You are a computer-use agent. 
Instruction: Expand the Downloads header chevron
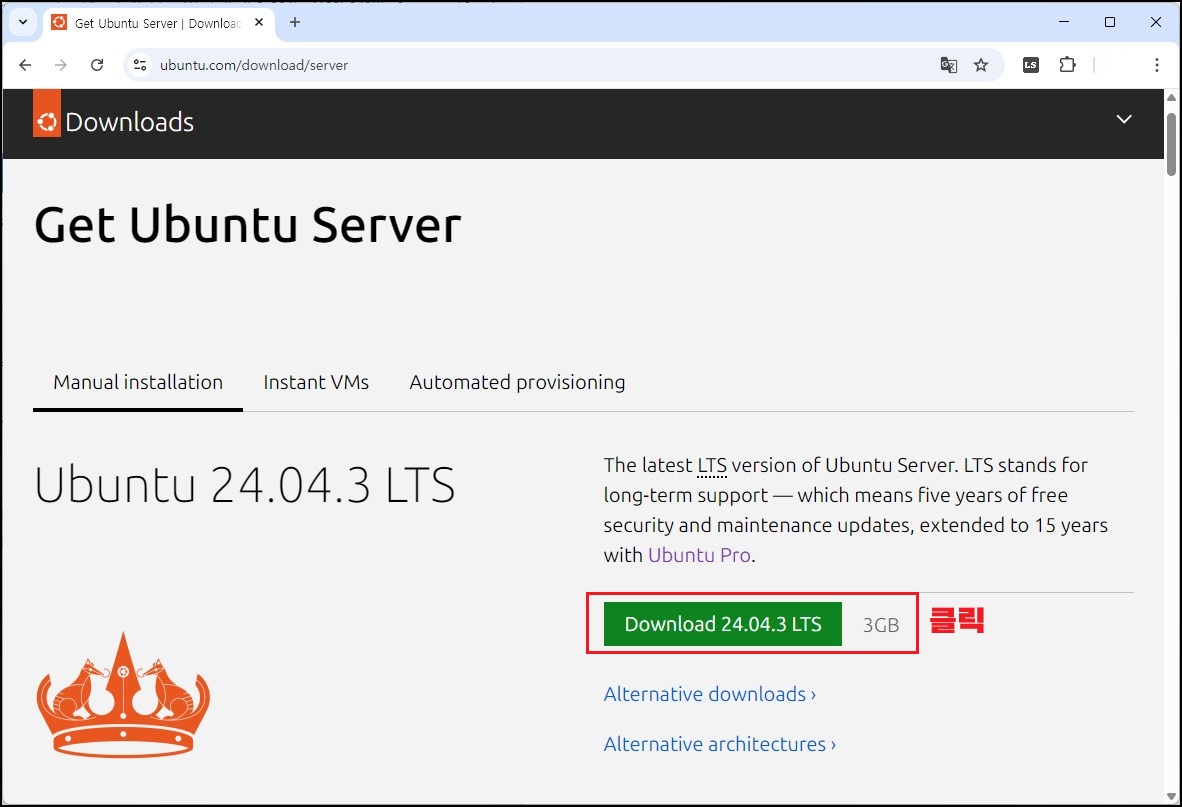pyautogui.click(x=1124, y=119)
